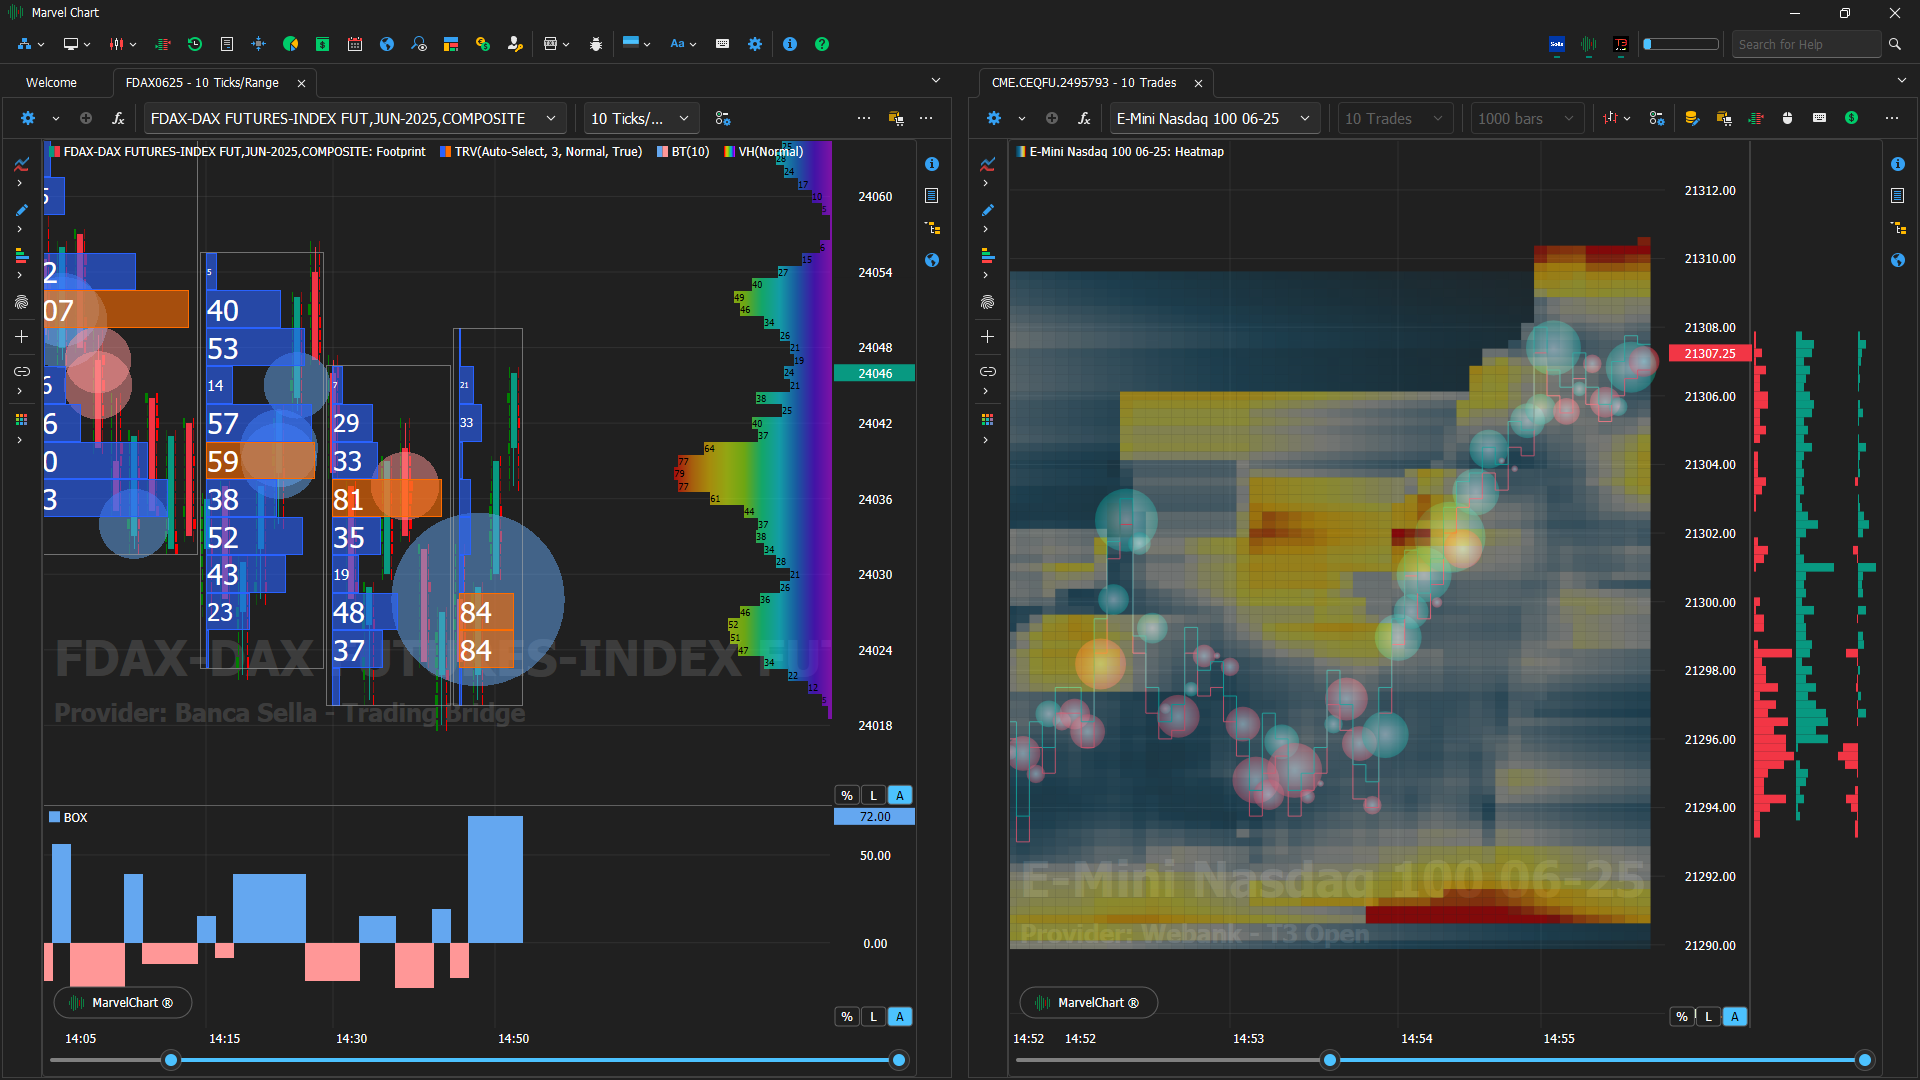1920x1080 pixels.
Task: Click the FDAX time range slider's left handle
Action: pyautogui.click(x=171, y=1060)
